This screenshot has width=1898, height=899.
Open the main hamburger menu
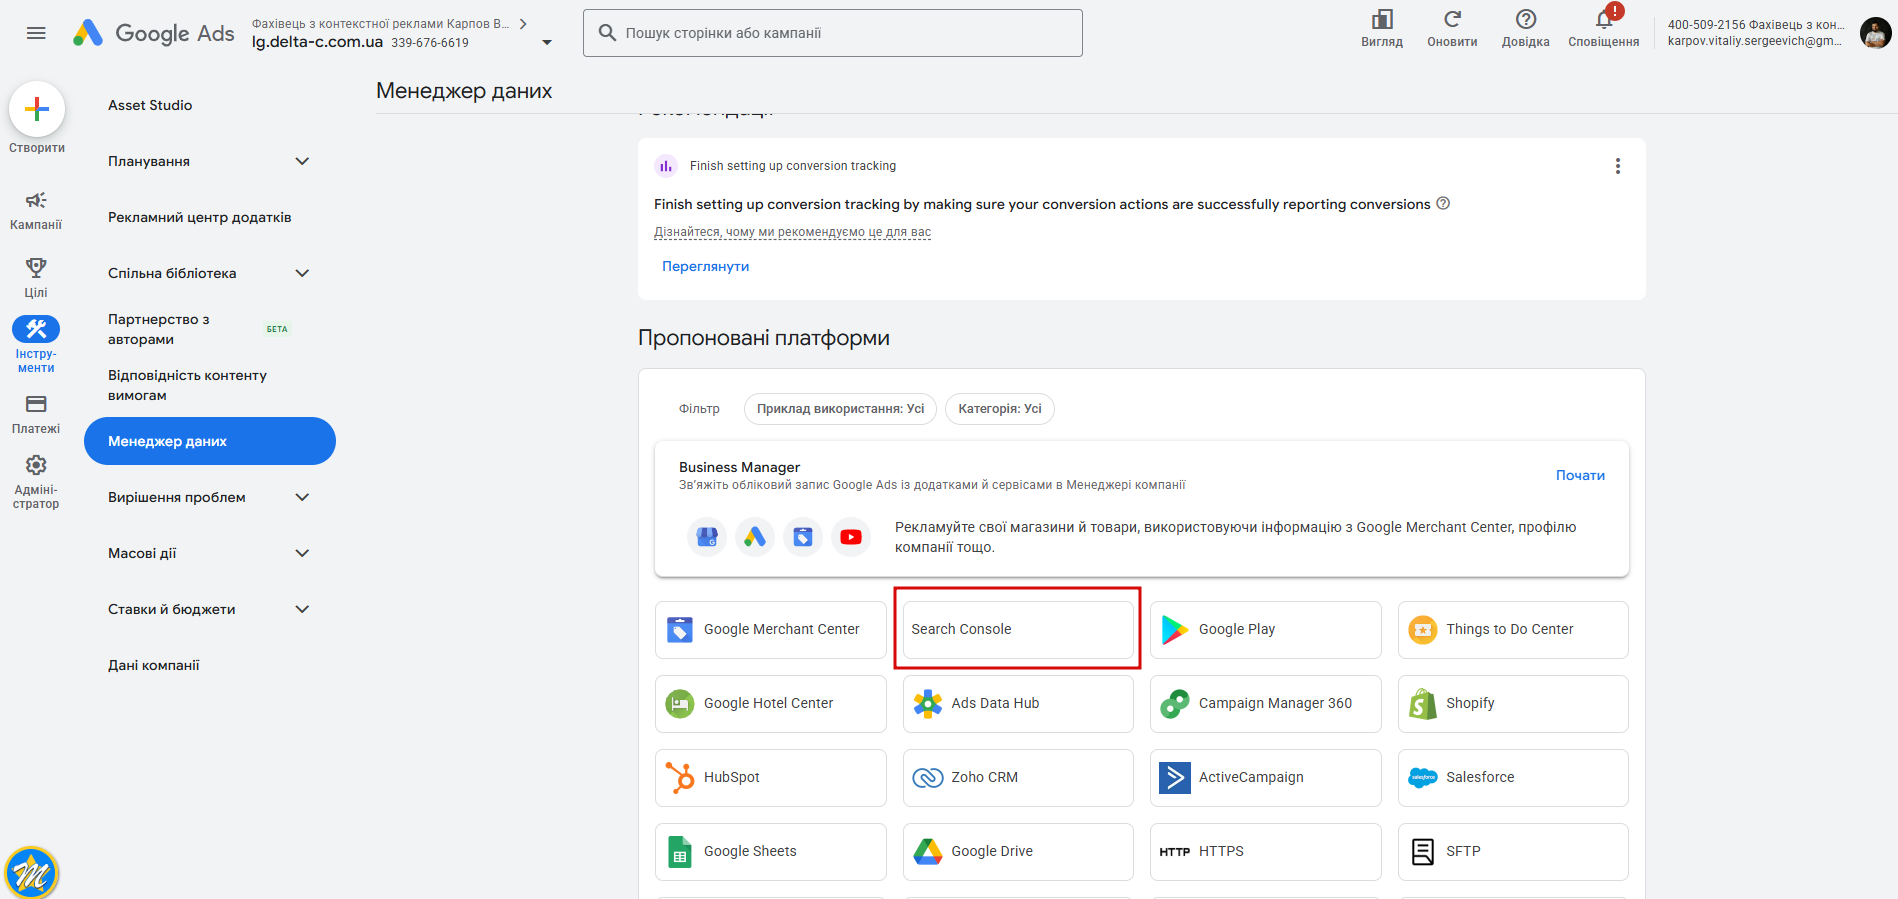tap(36, 33)
